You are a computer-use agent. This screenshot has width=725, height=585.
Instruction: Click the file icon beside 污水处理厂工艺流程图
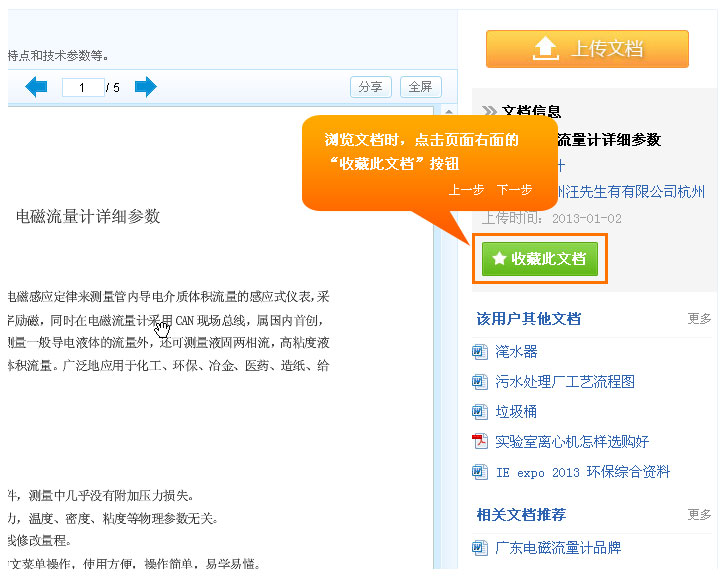coord(479,382)
